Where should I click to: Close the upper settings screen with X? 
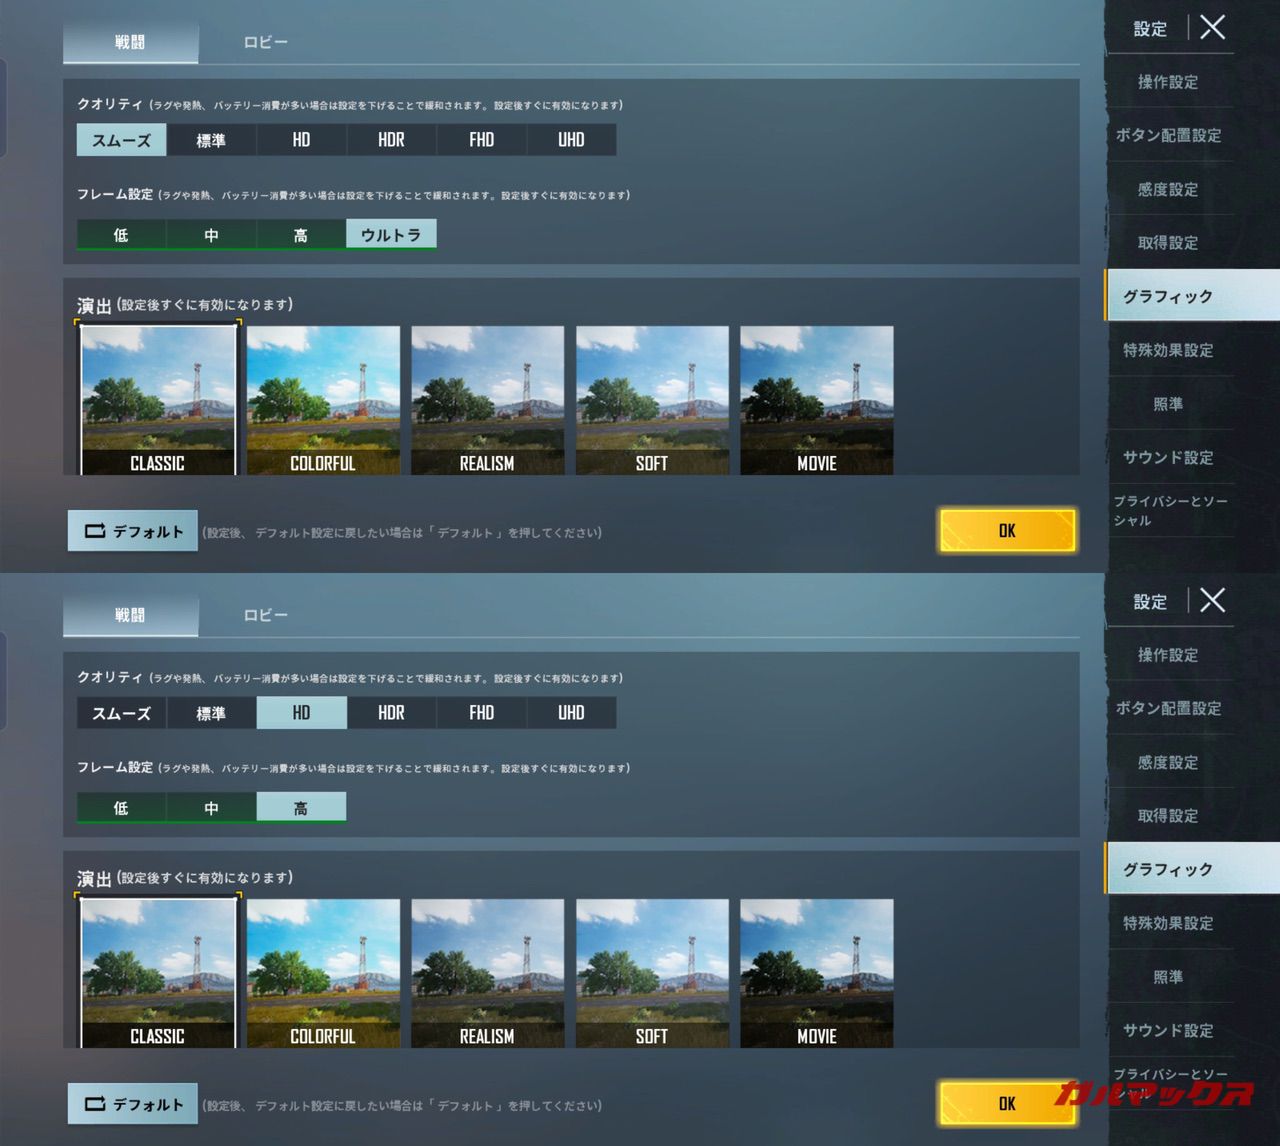[1212, 28]
